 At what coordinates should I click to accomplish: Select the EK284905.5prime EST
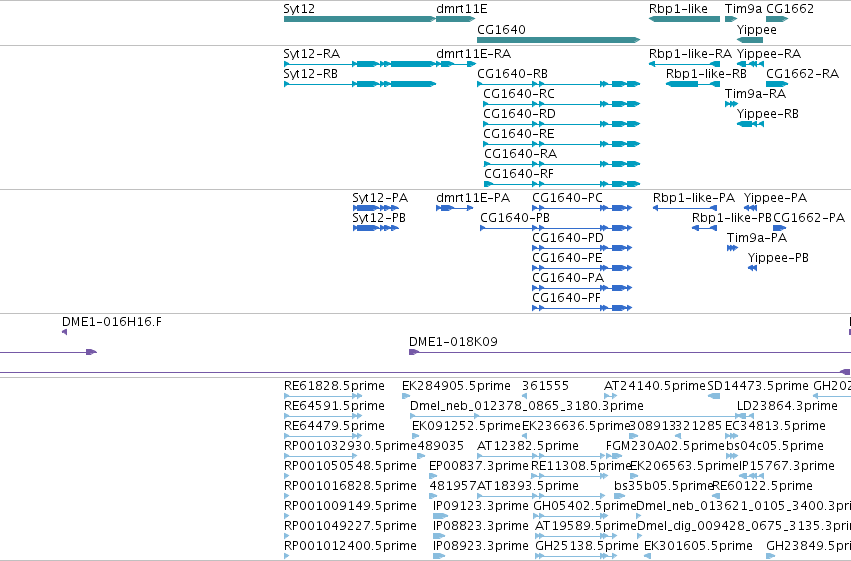[406, 397]
